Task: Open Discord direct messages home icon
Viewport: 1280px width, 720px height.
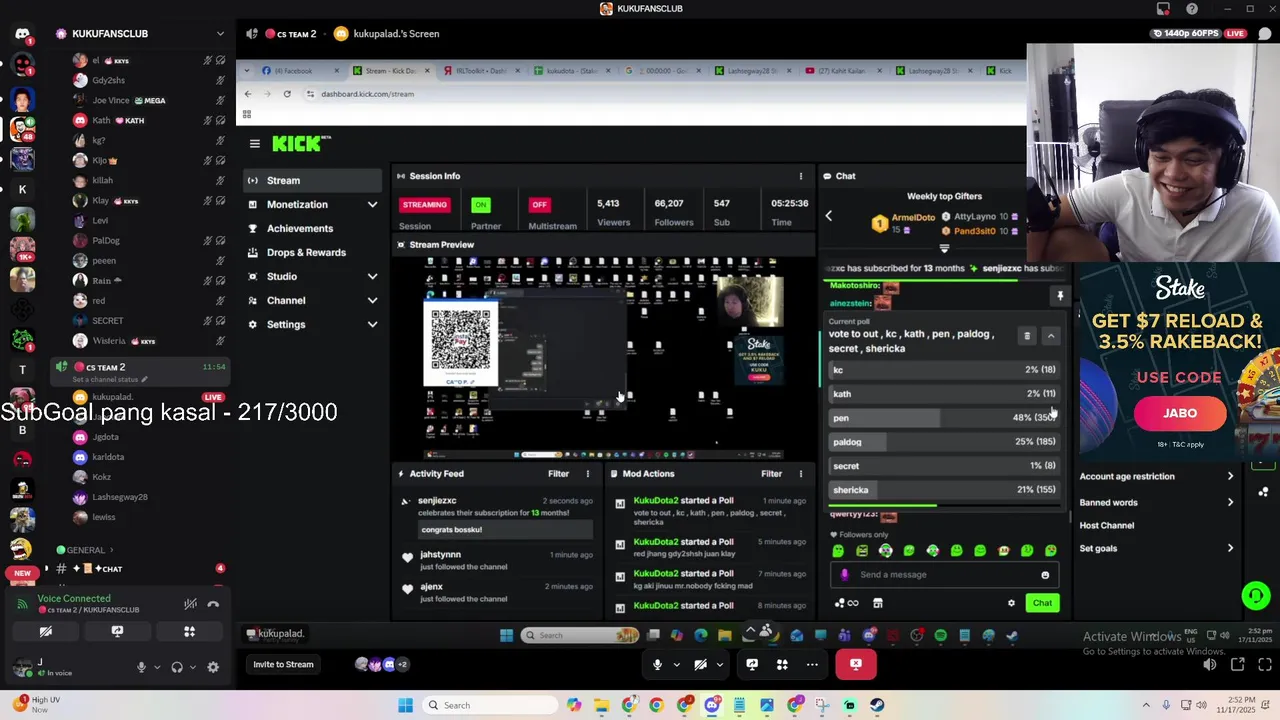Action: point(22,34)
